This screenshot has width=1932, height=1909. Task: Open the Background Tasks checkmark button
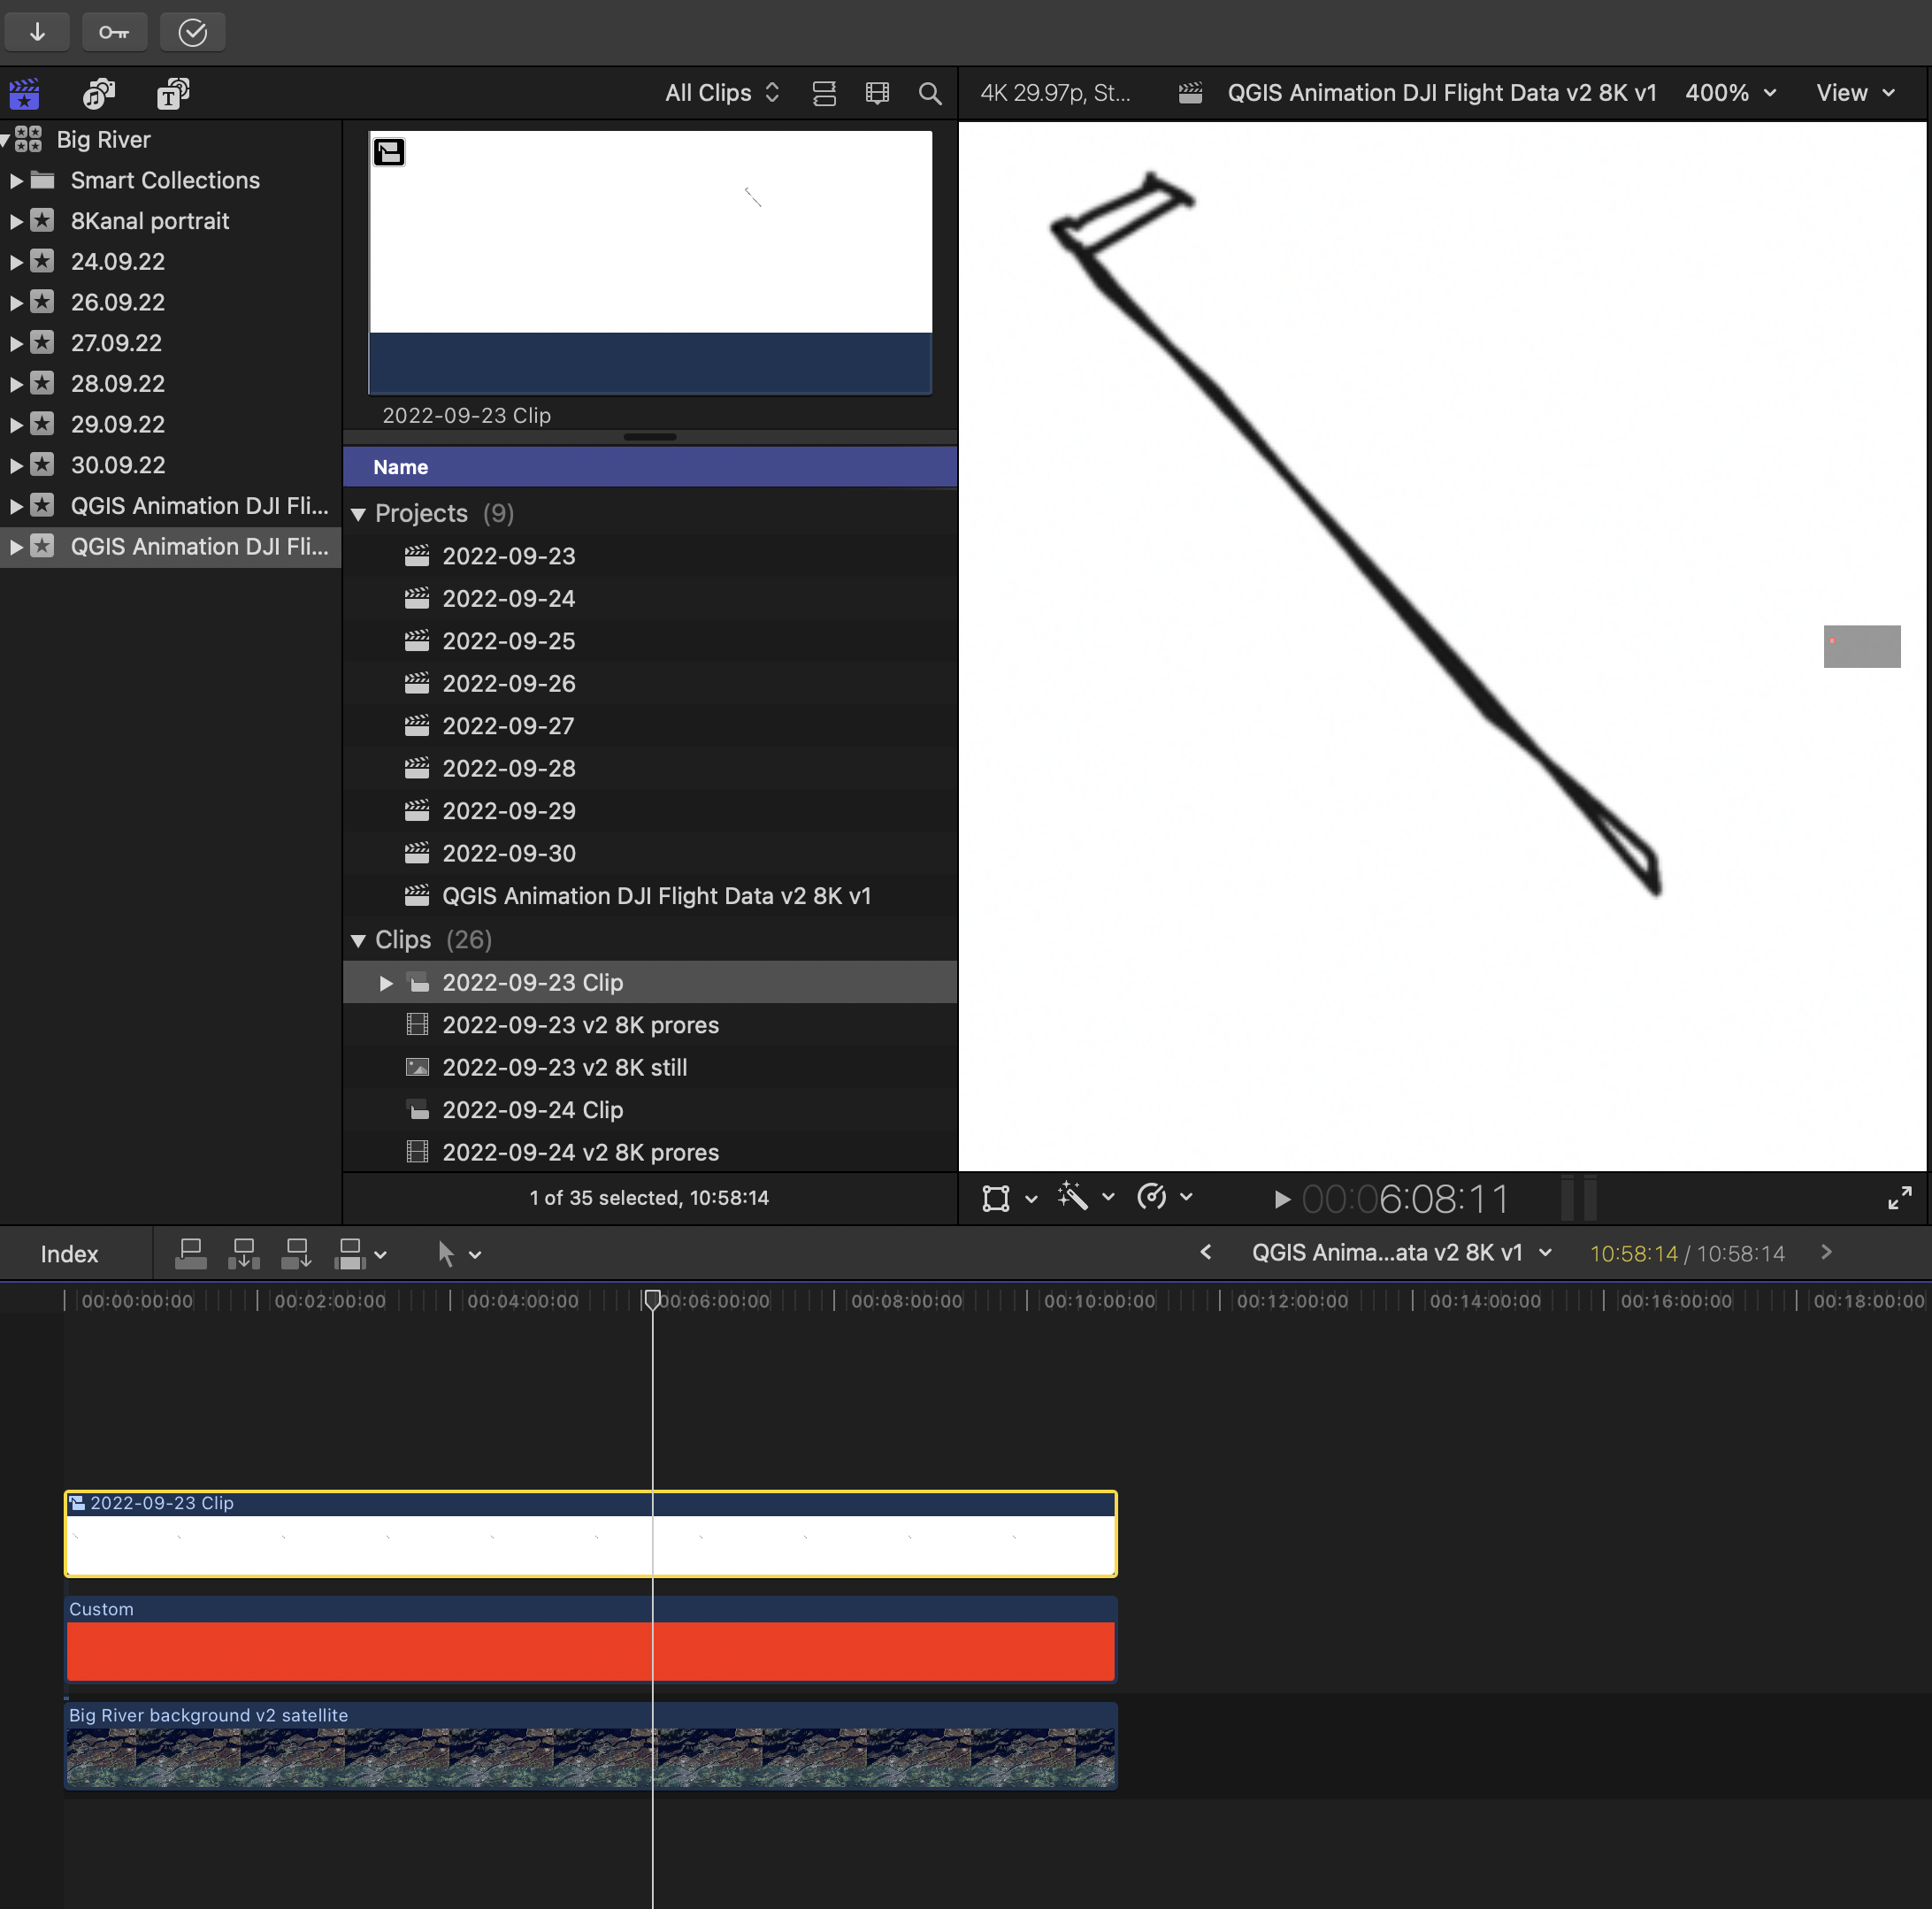coord(192,32)
